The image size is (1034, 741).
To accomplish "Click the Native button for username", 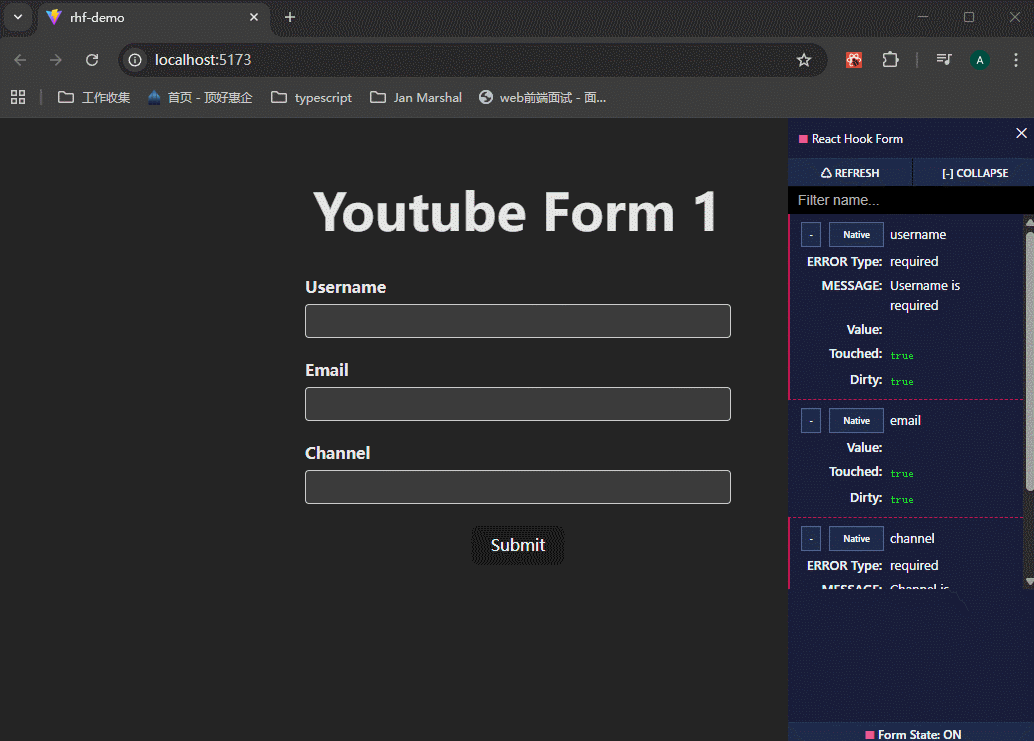I will [856, 235].
